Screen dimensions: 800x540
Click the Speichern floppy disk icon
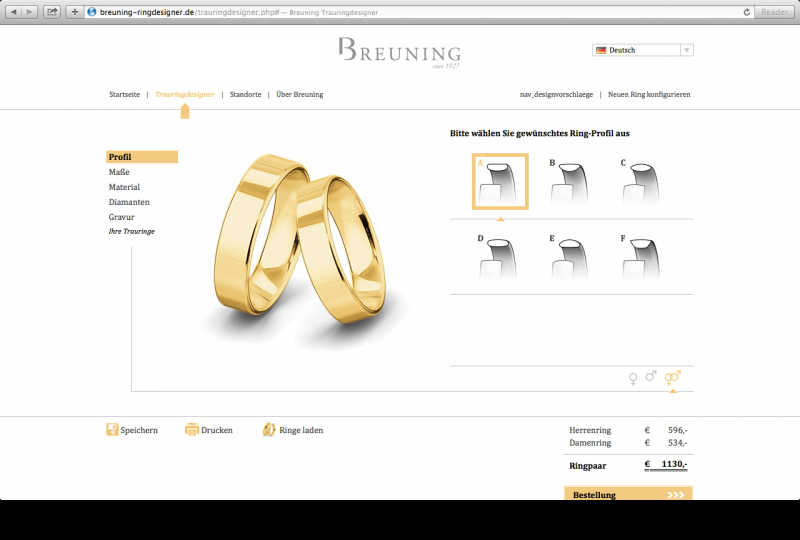[x=112, y=430]
